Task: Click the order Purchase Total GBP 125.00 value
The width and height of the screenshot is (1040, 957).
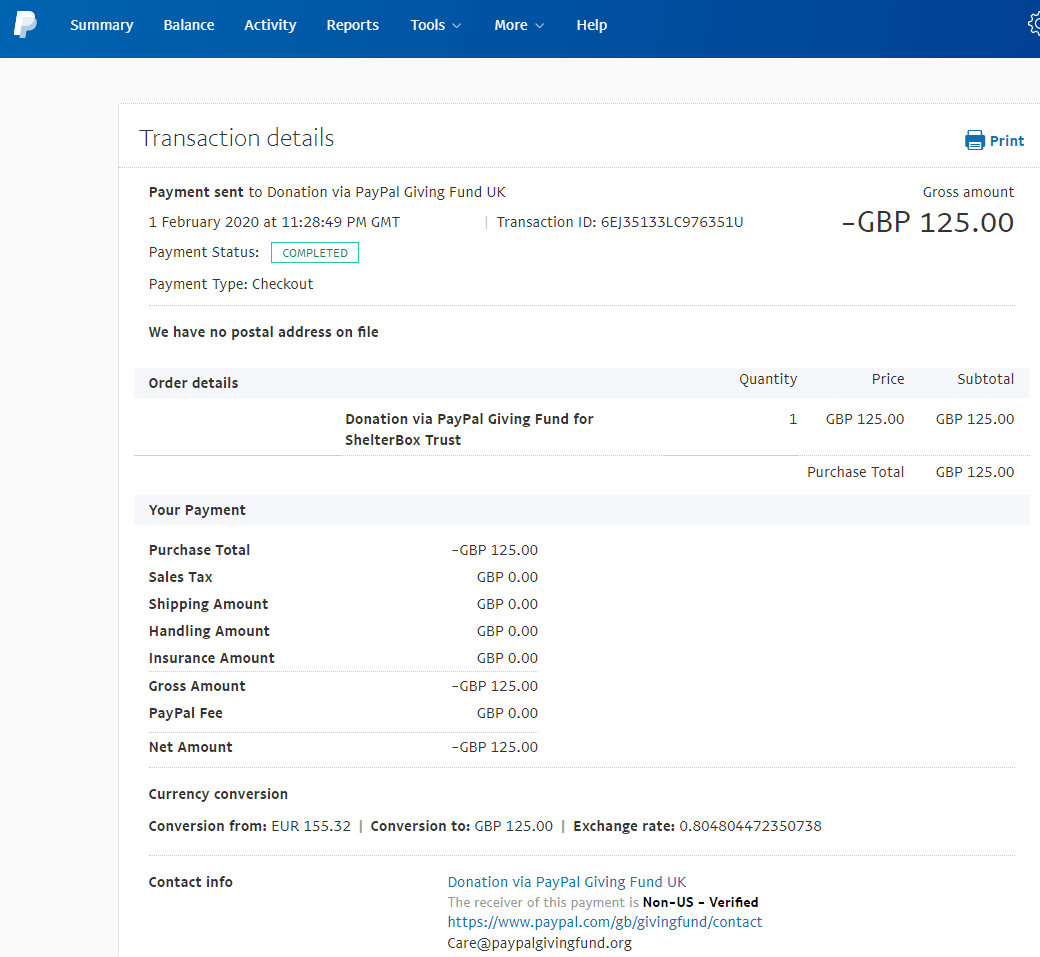Action: click(x=974, y=472)
